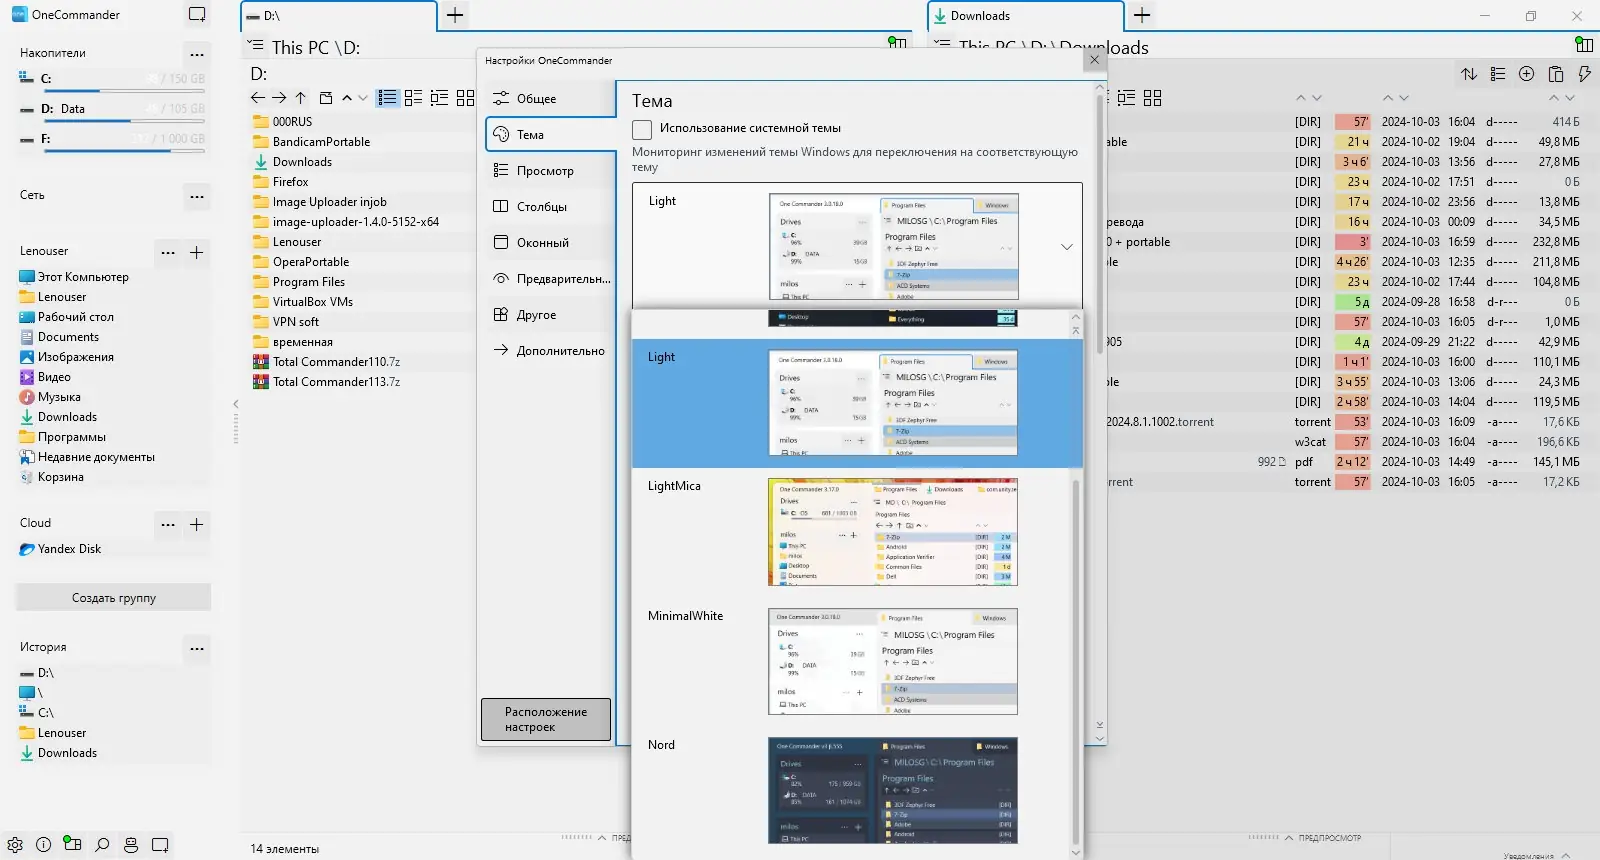Open settings via the gear icon
The width and height of the screenshot is (1600, 860).
[15, 845]
